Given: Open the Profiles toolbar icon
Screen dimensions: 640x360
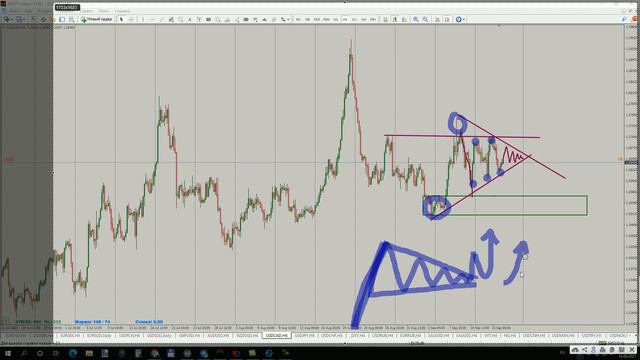Looking at the screenshot, I should click(19, 19).
